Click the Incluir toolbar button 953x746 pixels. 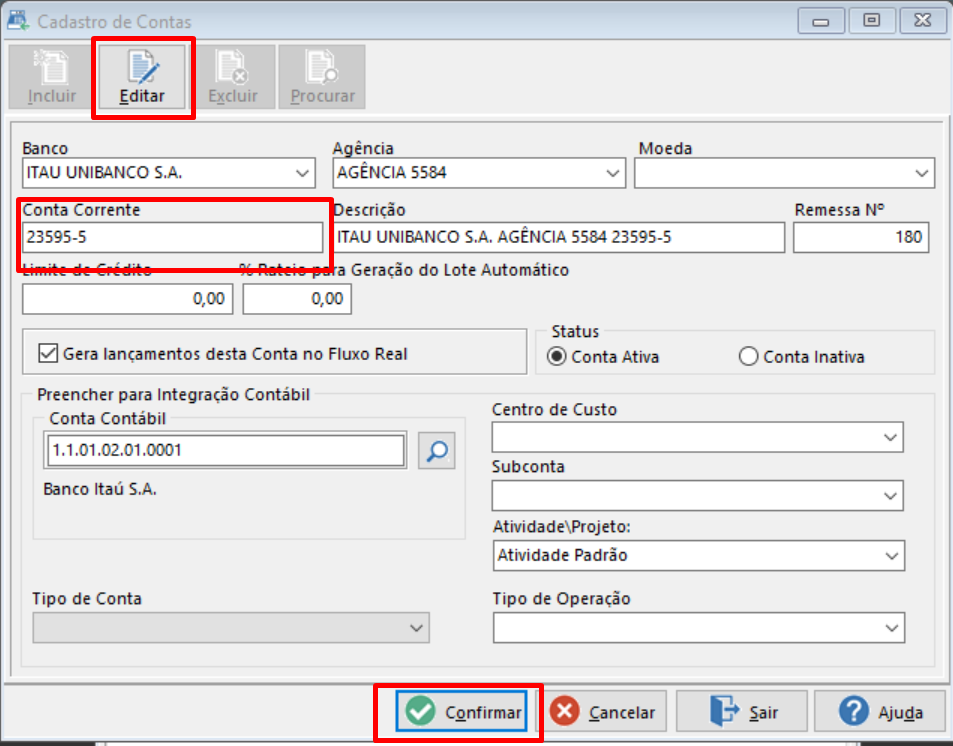52,77
